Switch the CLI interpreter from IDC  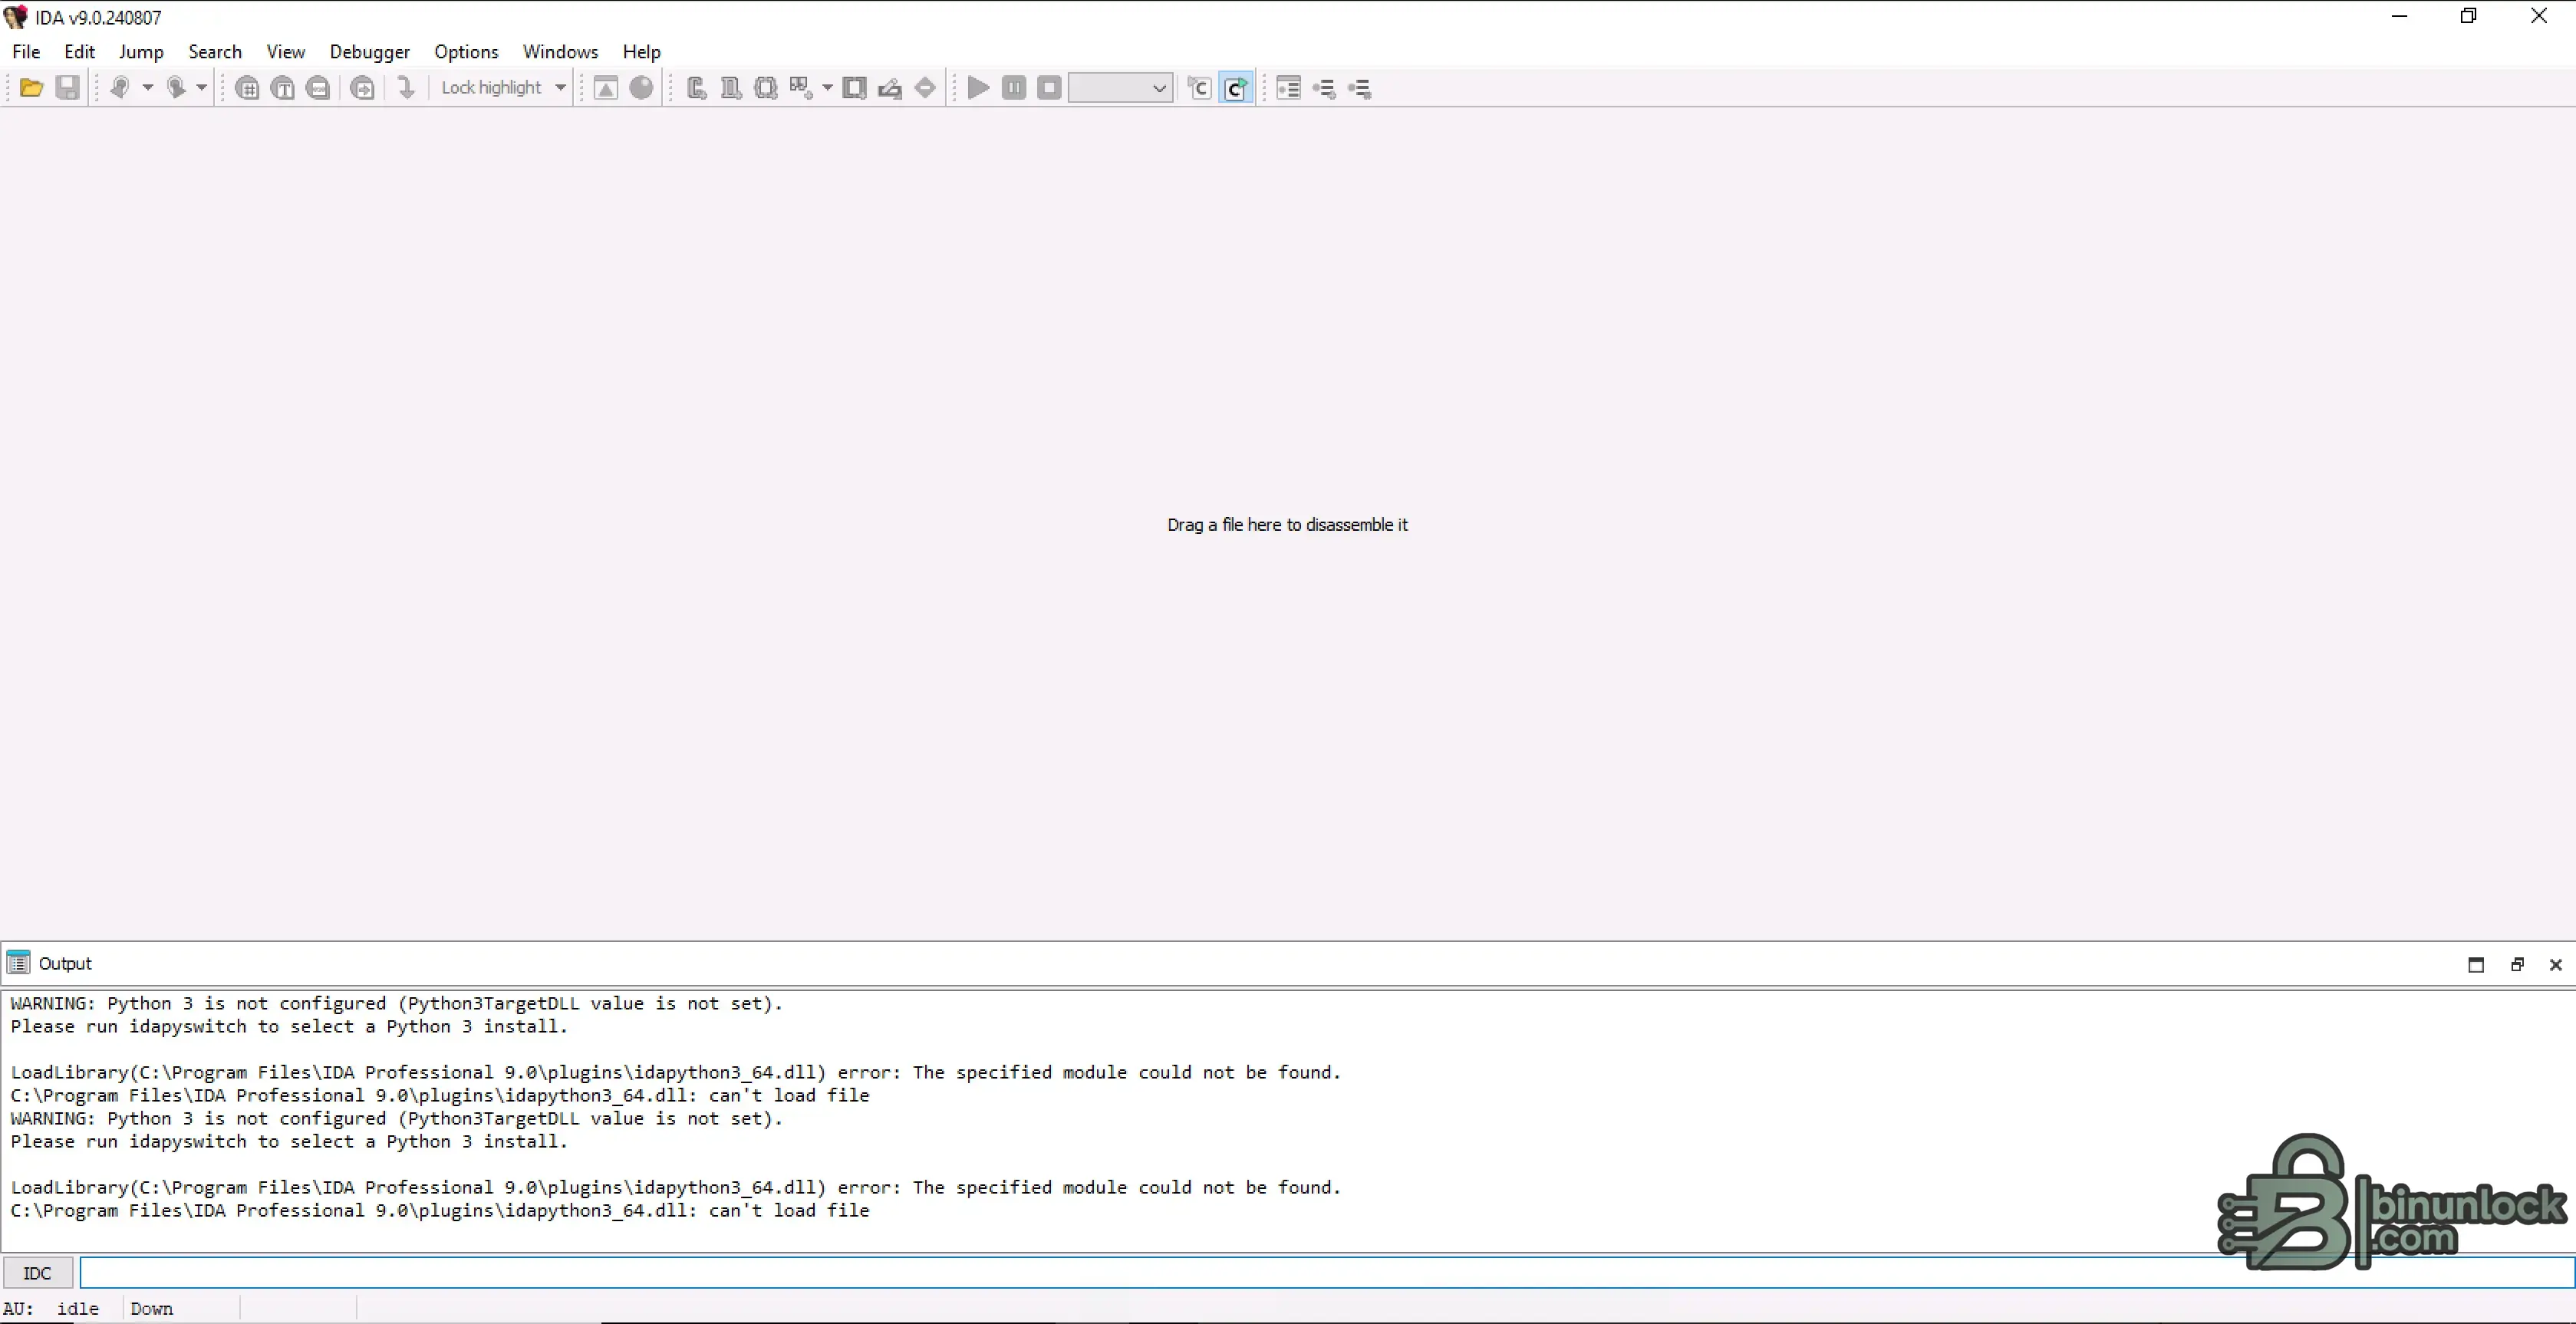click(x=36, y=1272)
